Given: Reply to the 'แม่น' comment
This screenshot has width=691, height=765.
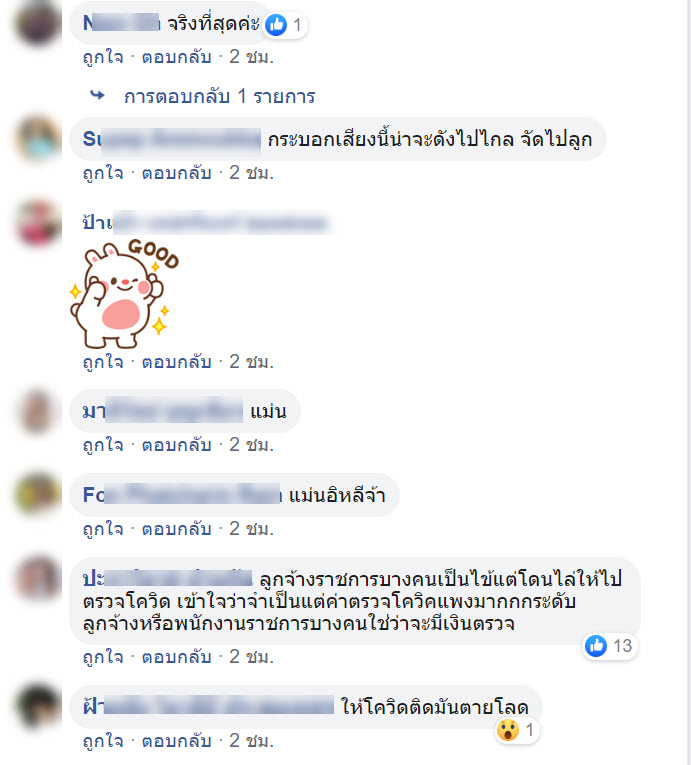Looking at the screenshot, I should tap(177, 445).
